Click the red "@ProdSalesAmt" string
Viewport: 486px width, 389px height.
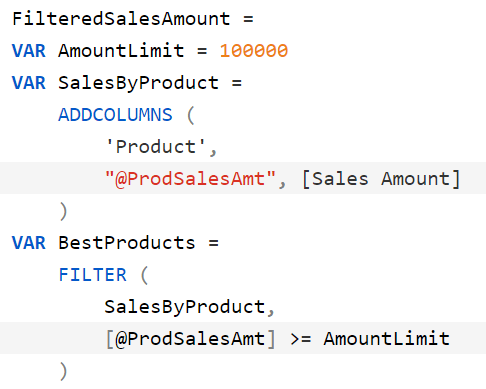pyautogui.click(x=190, y=179)
